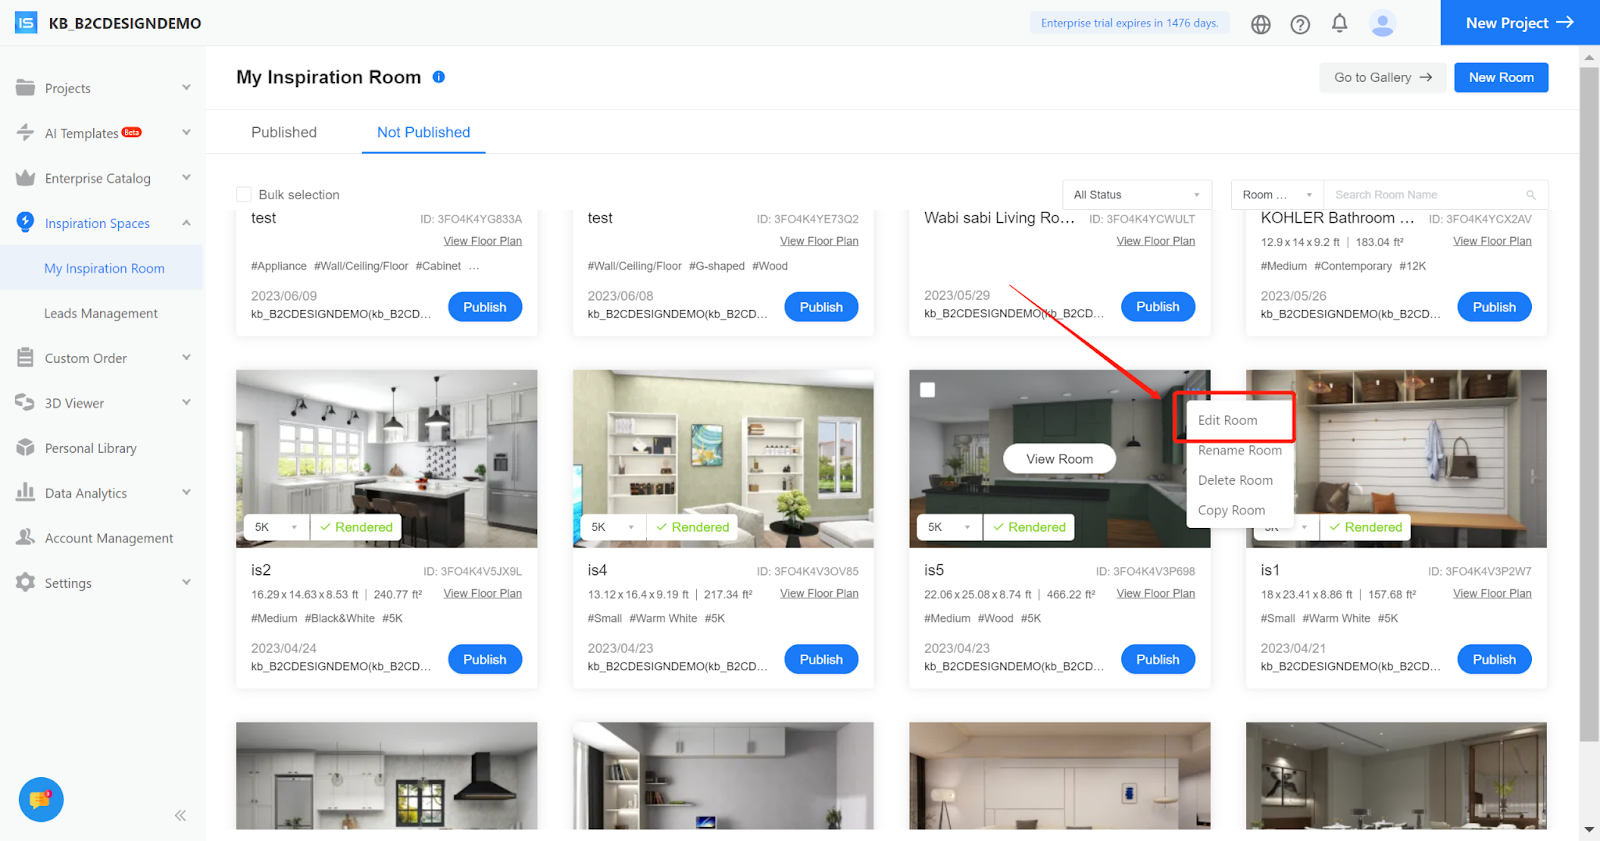Screen dimensions: 1600x841
Task: Publish the is2 room
Action: coord(485,659)
